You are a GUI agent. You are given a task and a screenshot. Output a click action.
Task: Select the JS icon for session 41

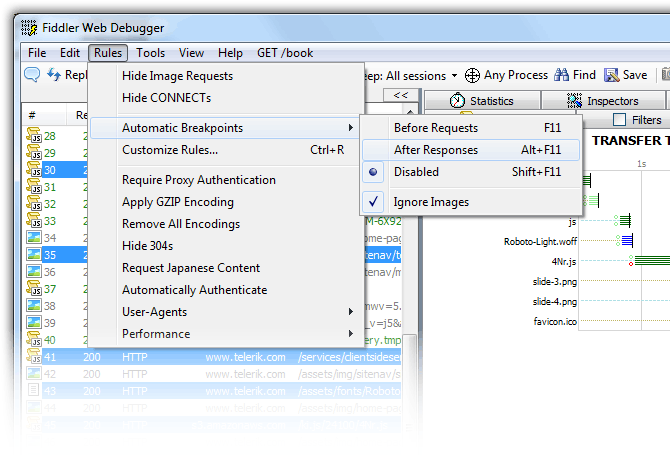(34, 356)
